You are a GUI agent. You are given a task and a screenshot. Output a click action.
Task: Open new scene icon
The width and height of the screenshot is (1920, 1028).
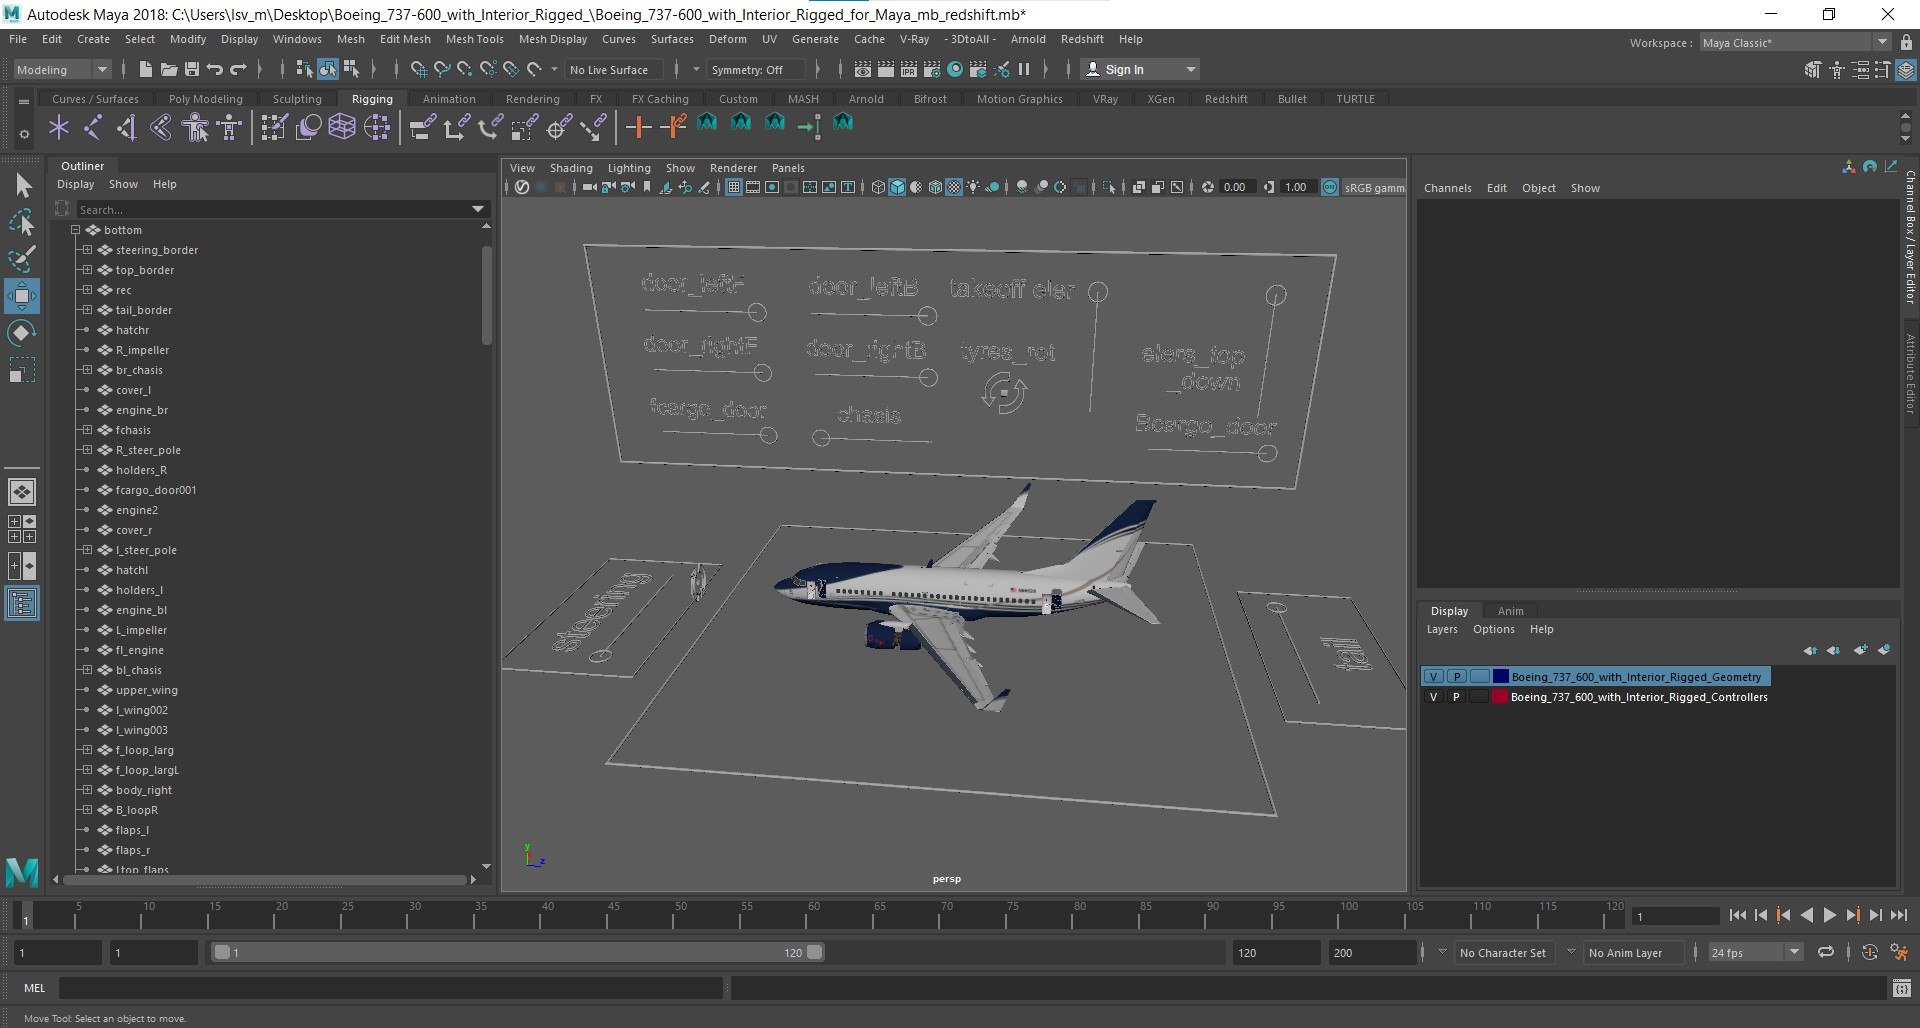tap(145, 69)
